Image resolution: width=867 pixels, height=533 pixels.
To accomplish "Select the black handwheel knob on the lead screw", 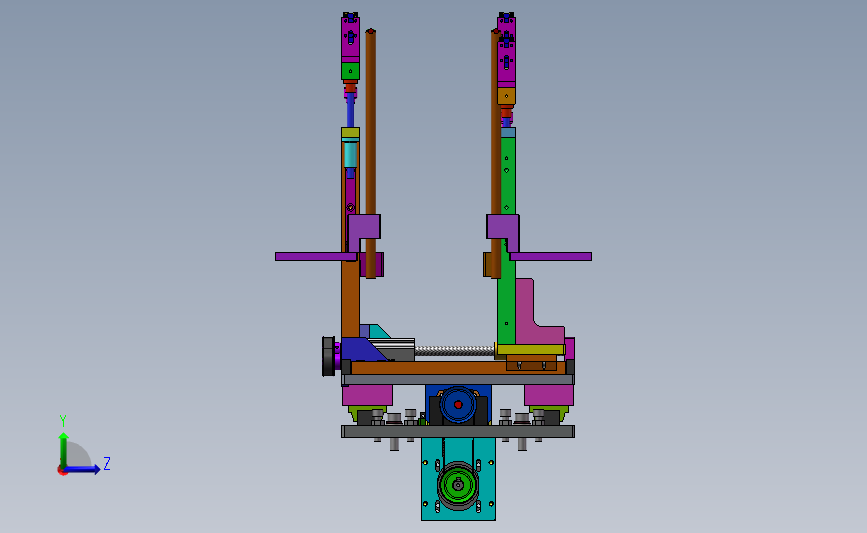I will 328,356.
